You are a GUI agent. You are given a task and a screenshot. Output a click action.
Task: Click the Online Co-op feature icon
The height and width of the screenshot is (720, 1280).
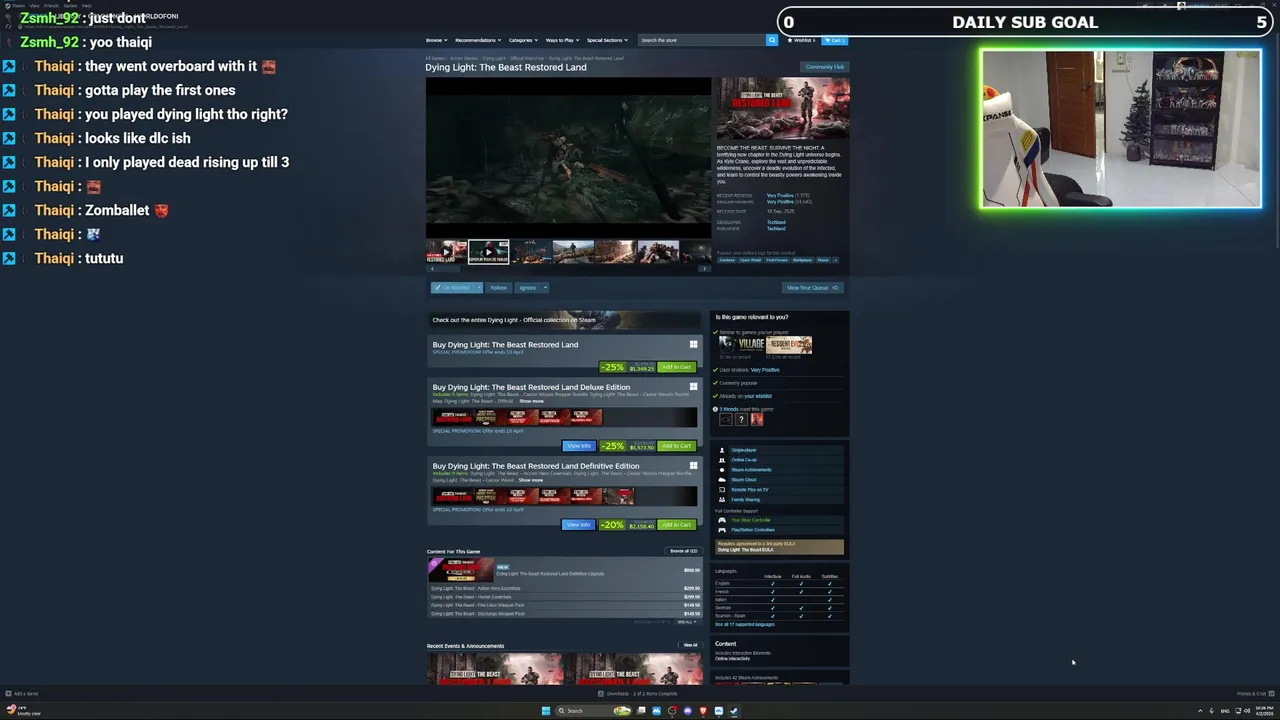722,460
